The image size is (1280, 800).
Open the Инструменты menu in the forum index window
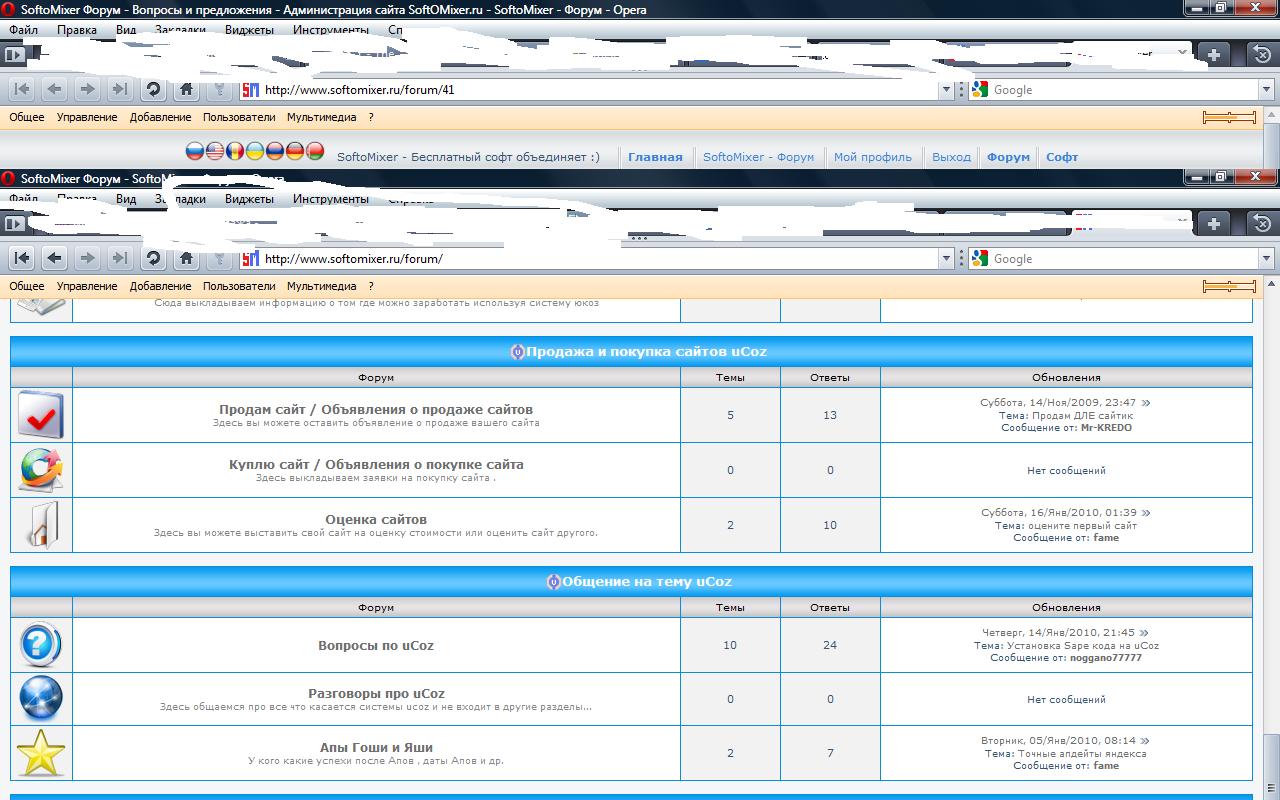tap(331, 199)
